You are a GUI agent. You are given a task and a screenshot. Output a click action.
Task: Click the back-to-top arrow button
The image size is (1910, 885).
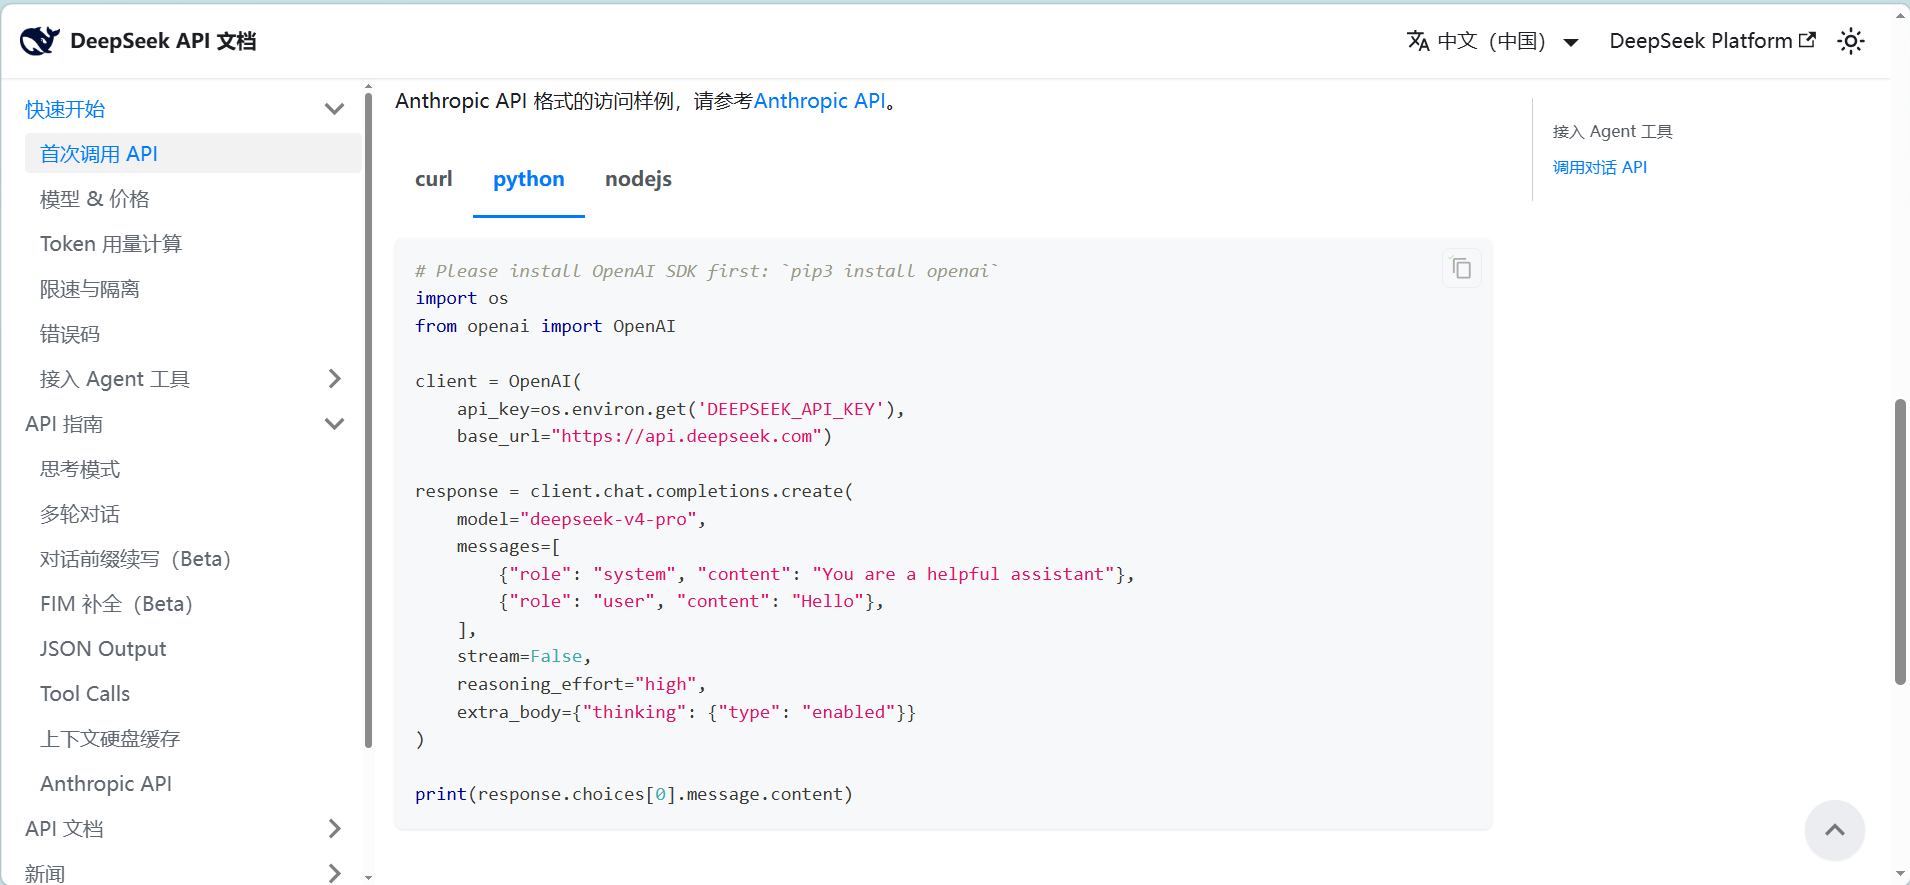click(x=1834, y=830)
